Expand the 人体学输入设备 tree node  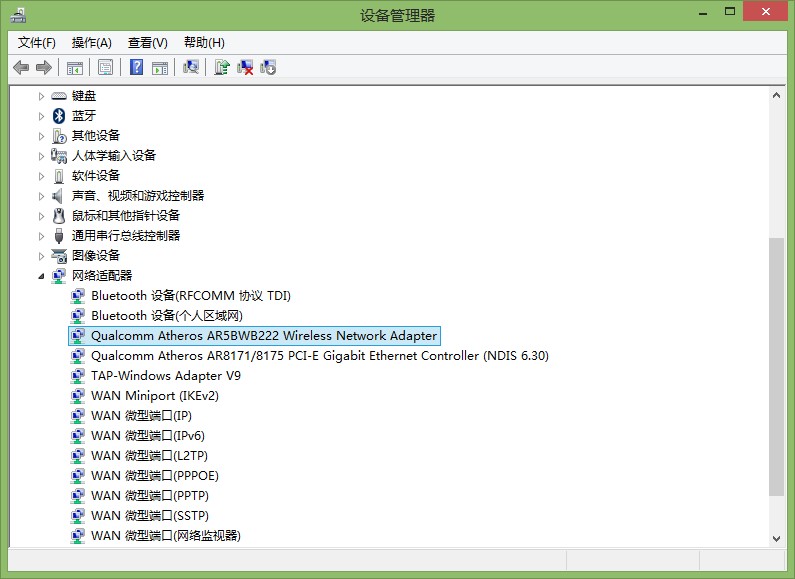pos(41,156)
